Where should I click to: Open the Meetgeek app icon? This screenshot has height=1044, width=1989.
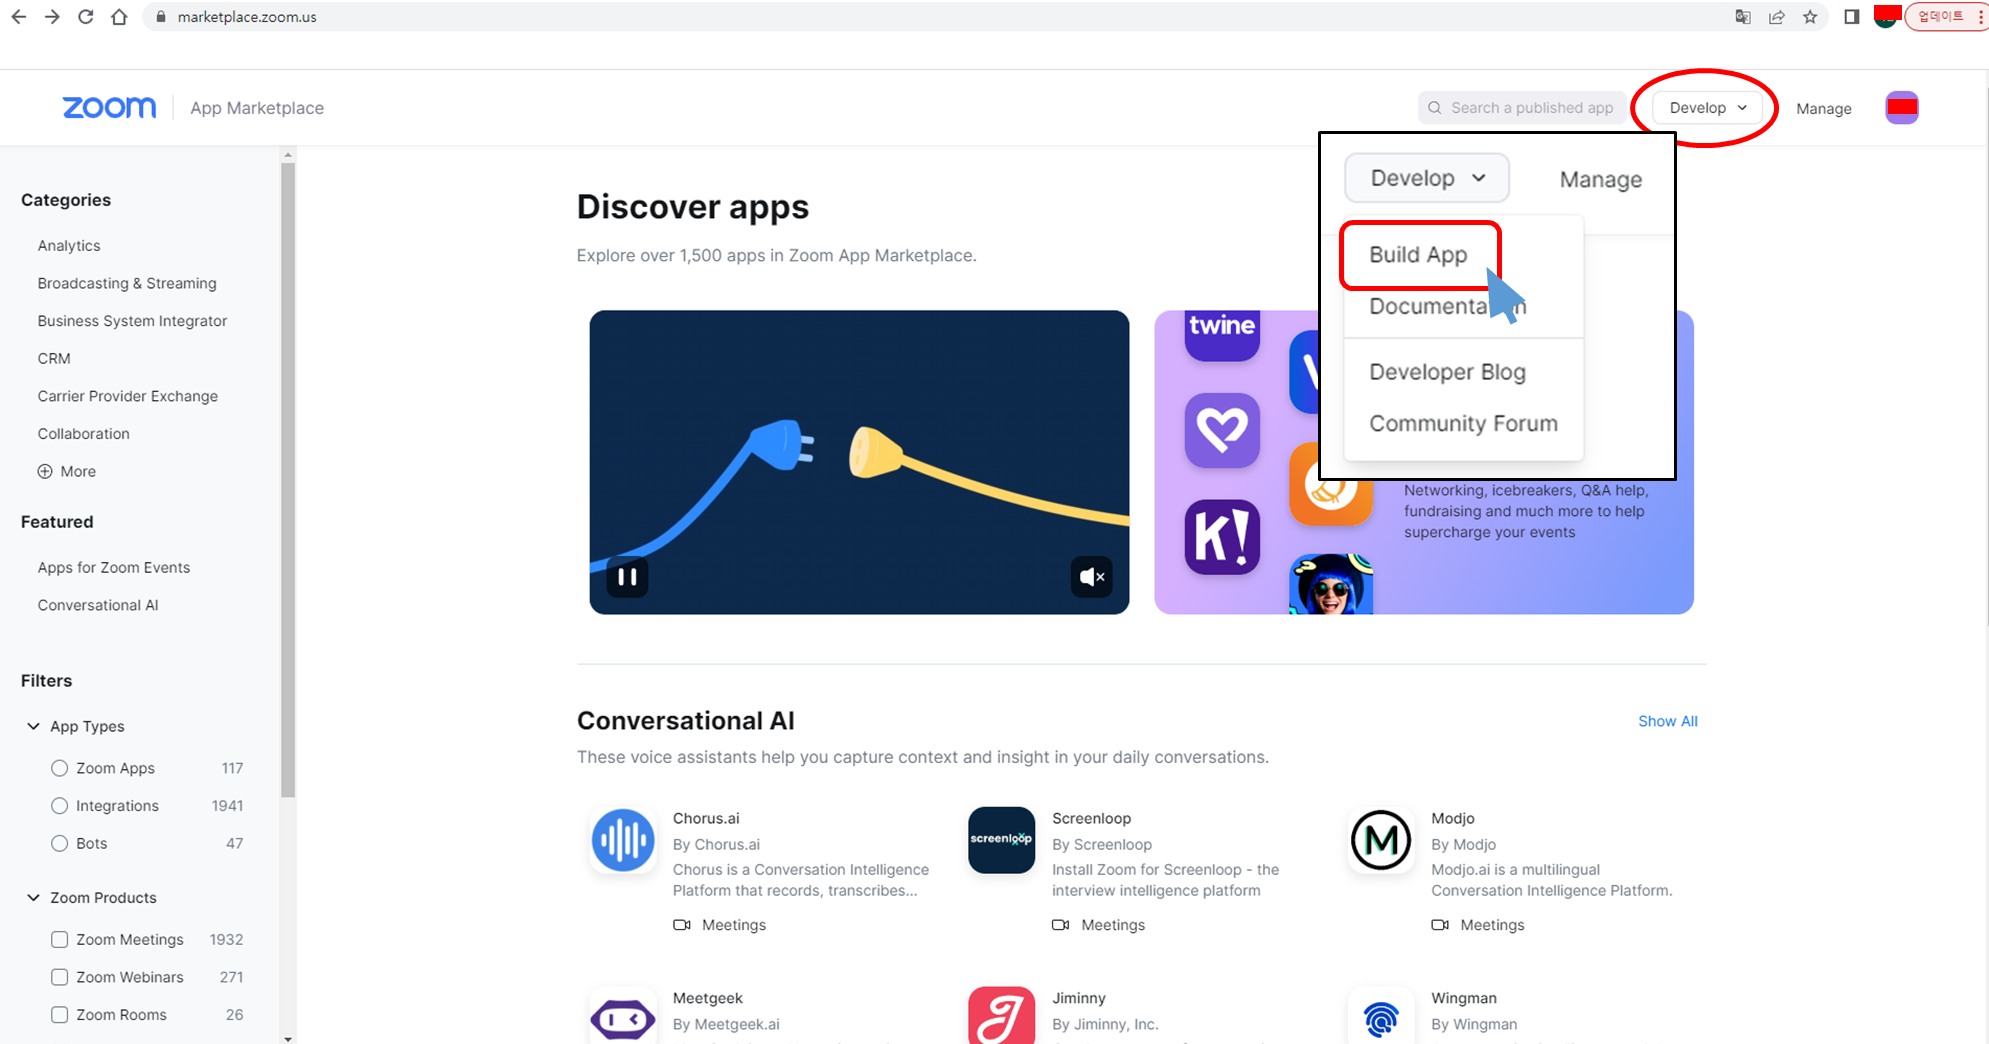point(623,1018)
